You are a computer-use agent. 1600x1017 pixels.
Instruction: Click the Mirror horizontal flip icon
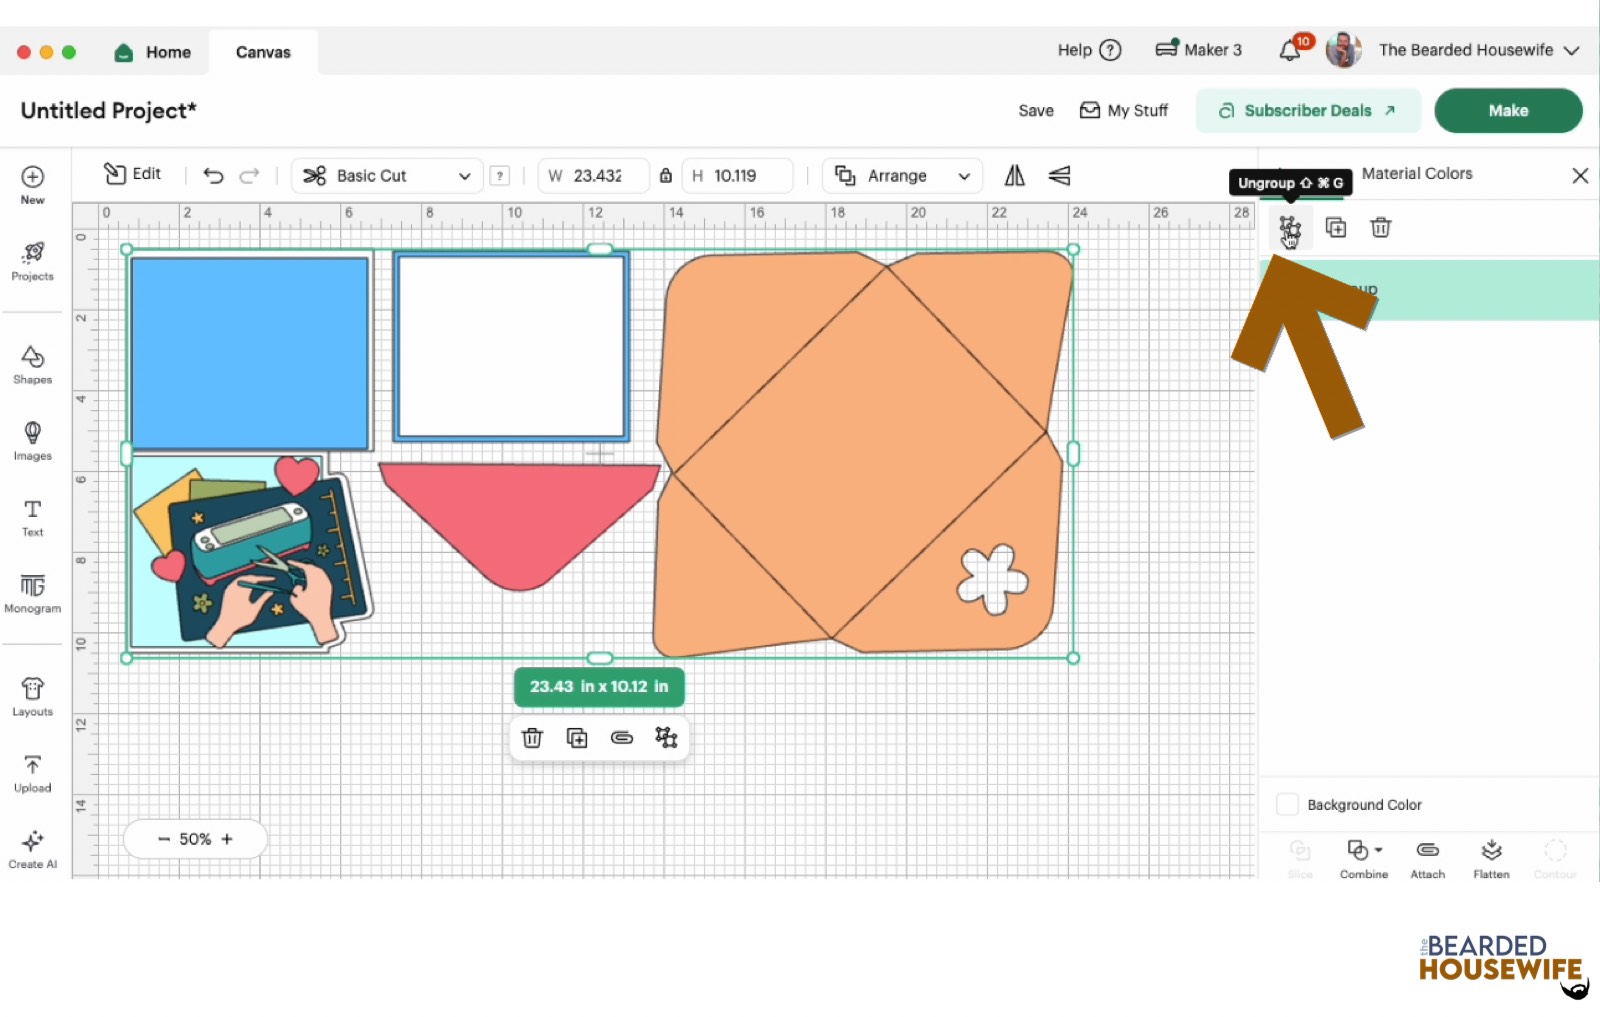[1013, 175]
